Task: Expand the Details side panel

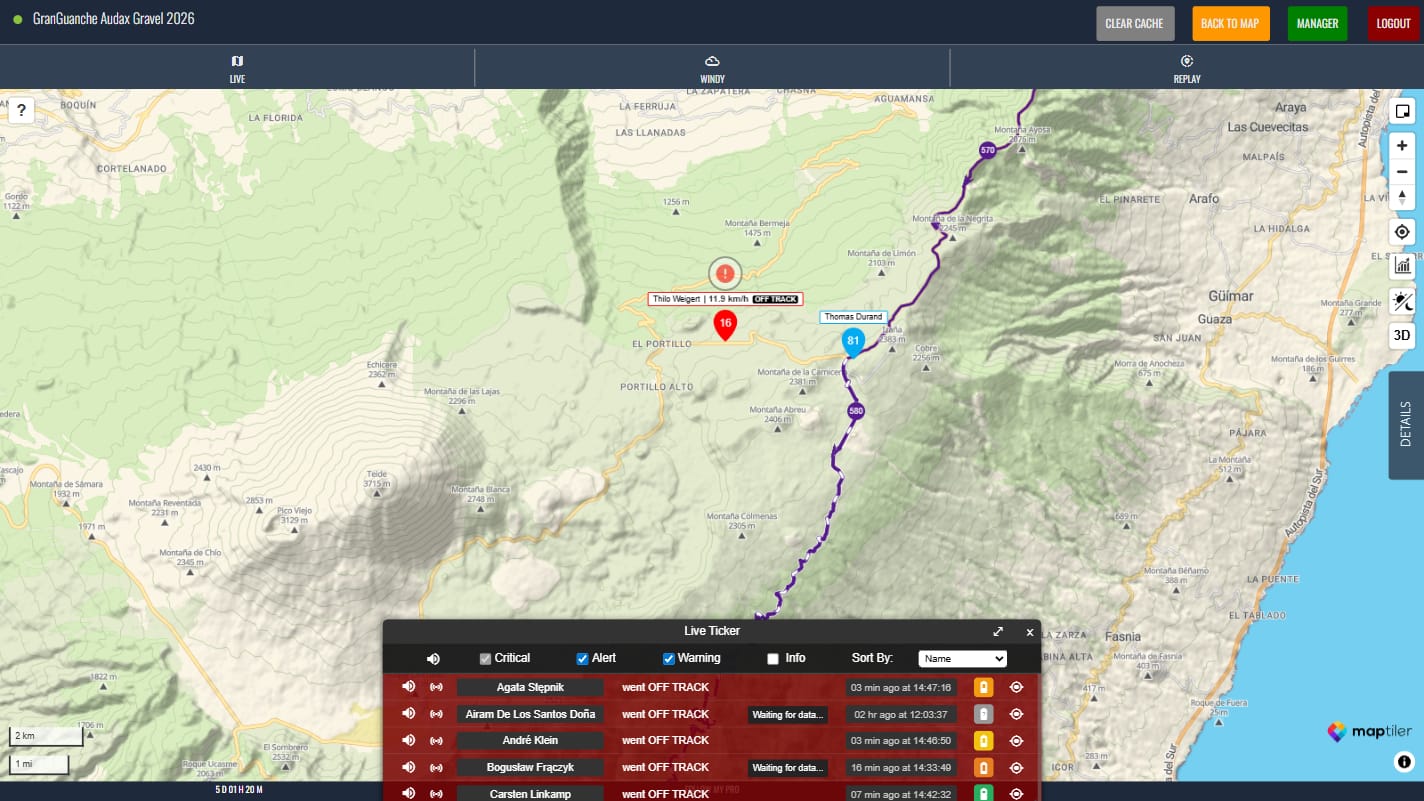Action: (1405, 425)
